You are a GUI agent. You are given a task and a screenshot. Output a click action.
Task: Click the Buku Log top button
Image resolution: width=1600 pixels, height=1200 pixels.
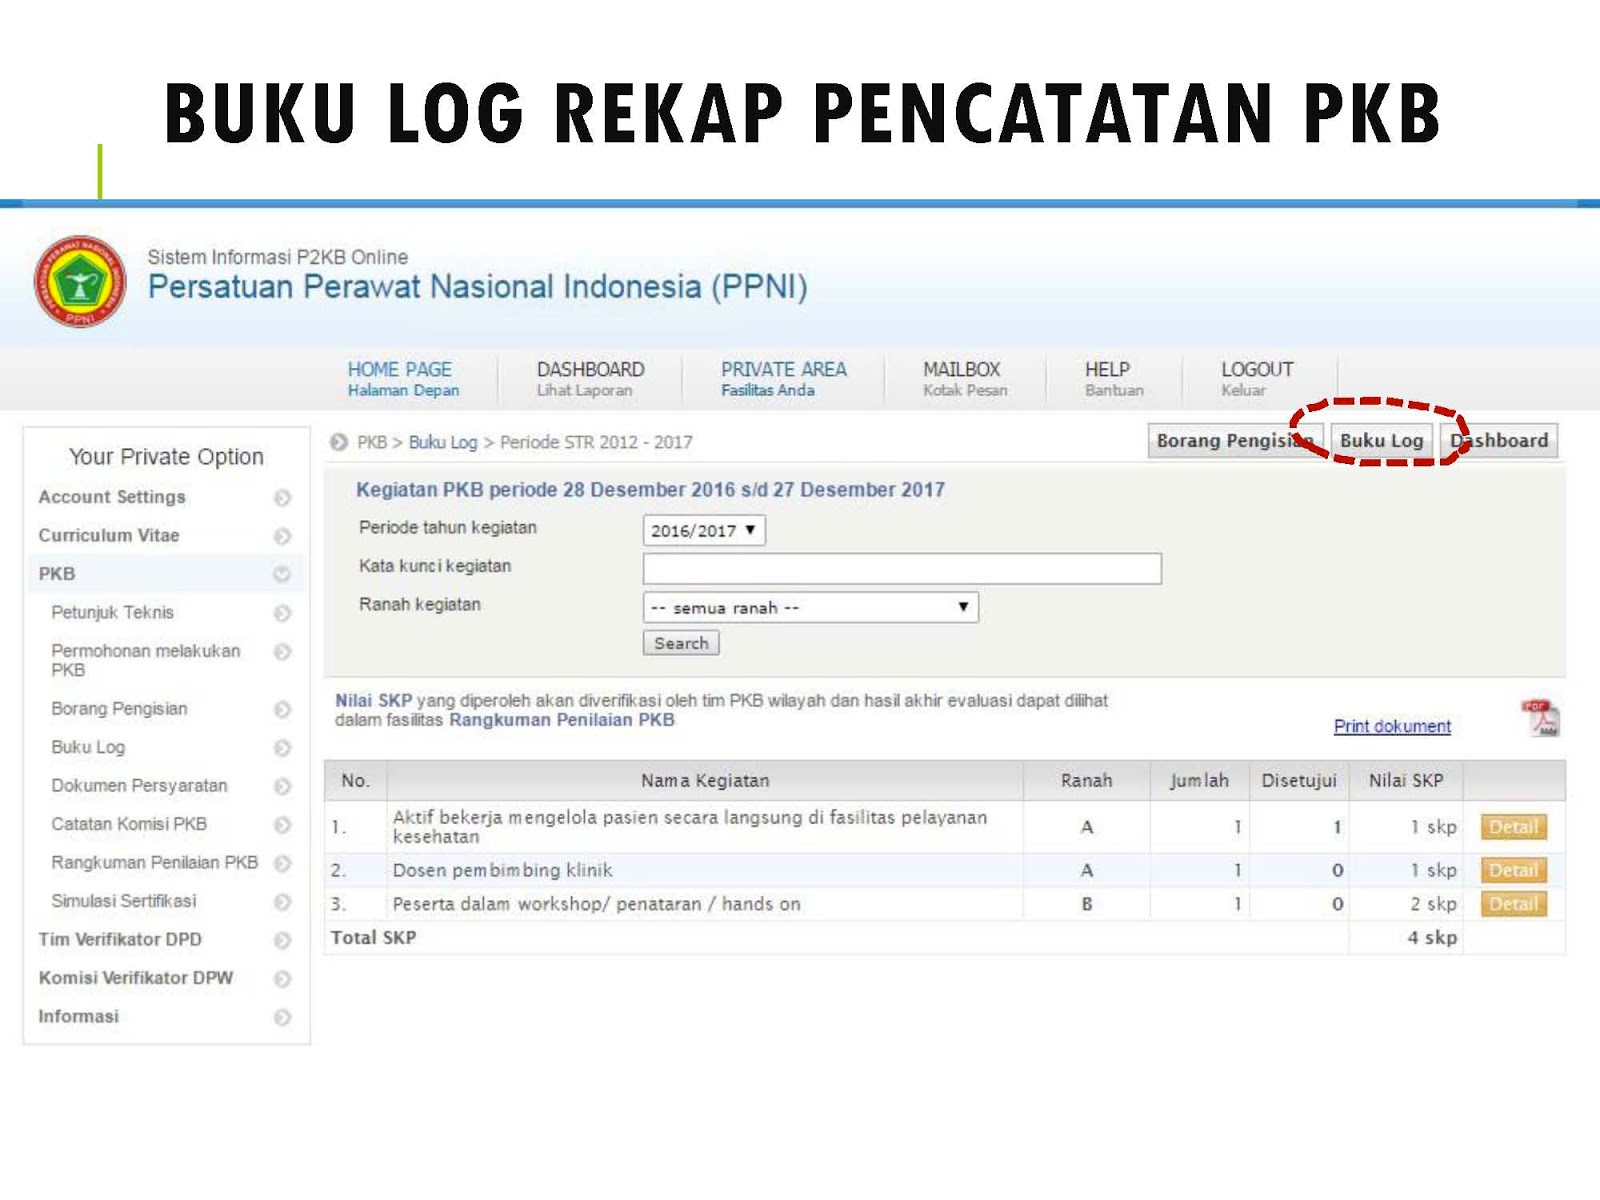tap(1381, 441)
